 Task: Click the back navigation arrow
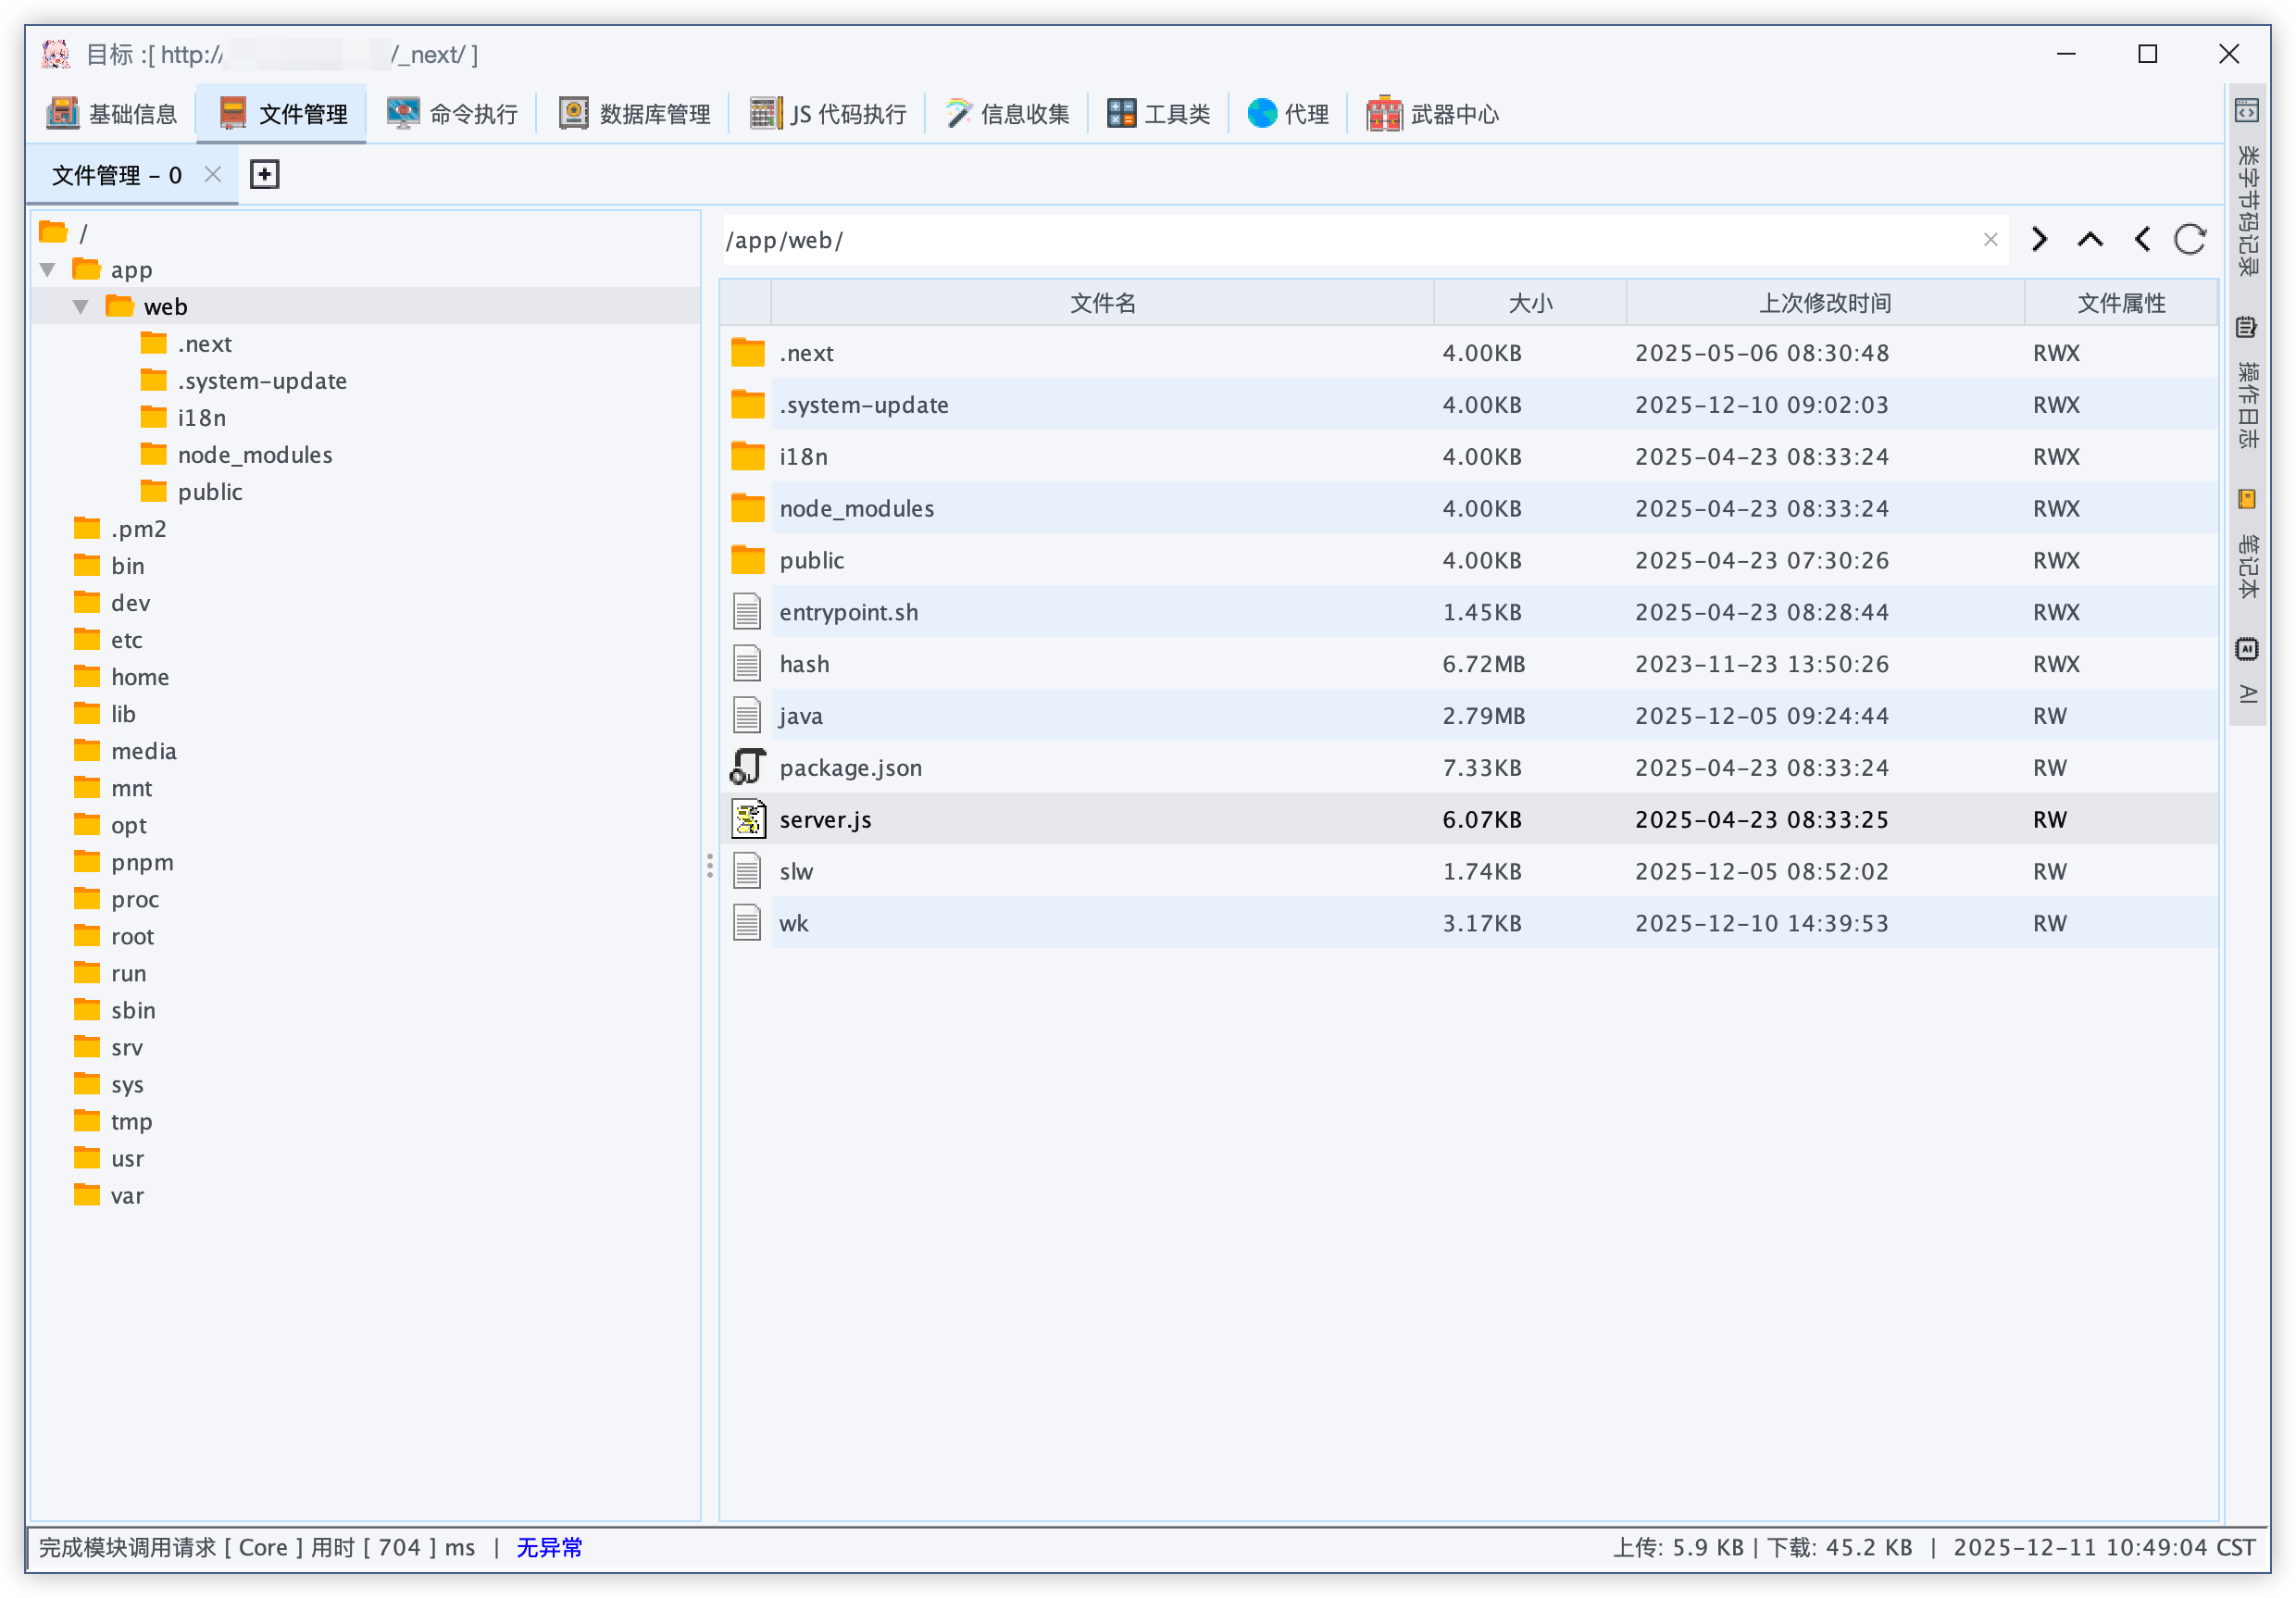[x=2141, y=240]
